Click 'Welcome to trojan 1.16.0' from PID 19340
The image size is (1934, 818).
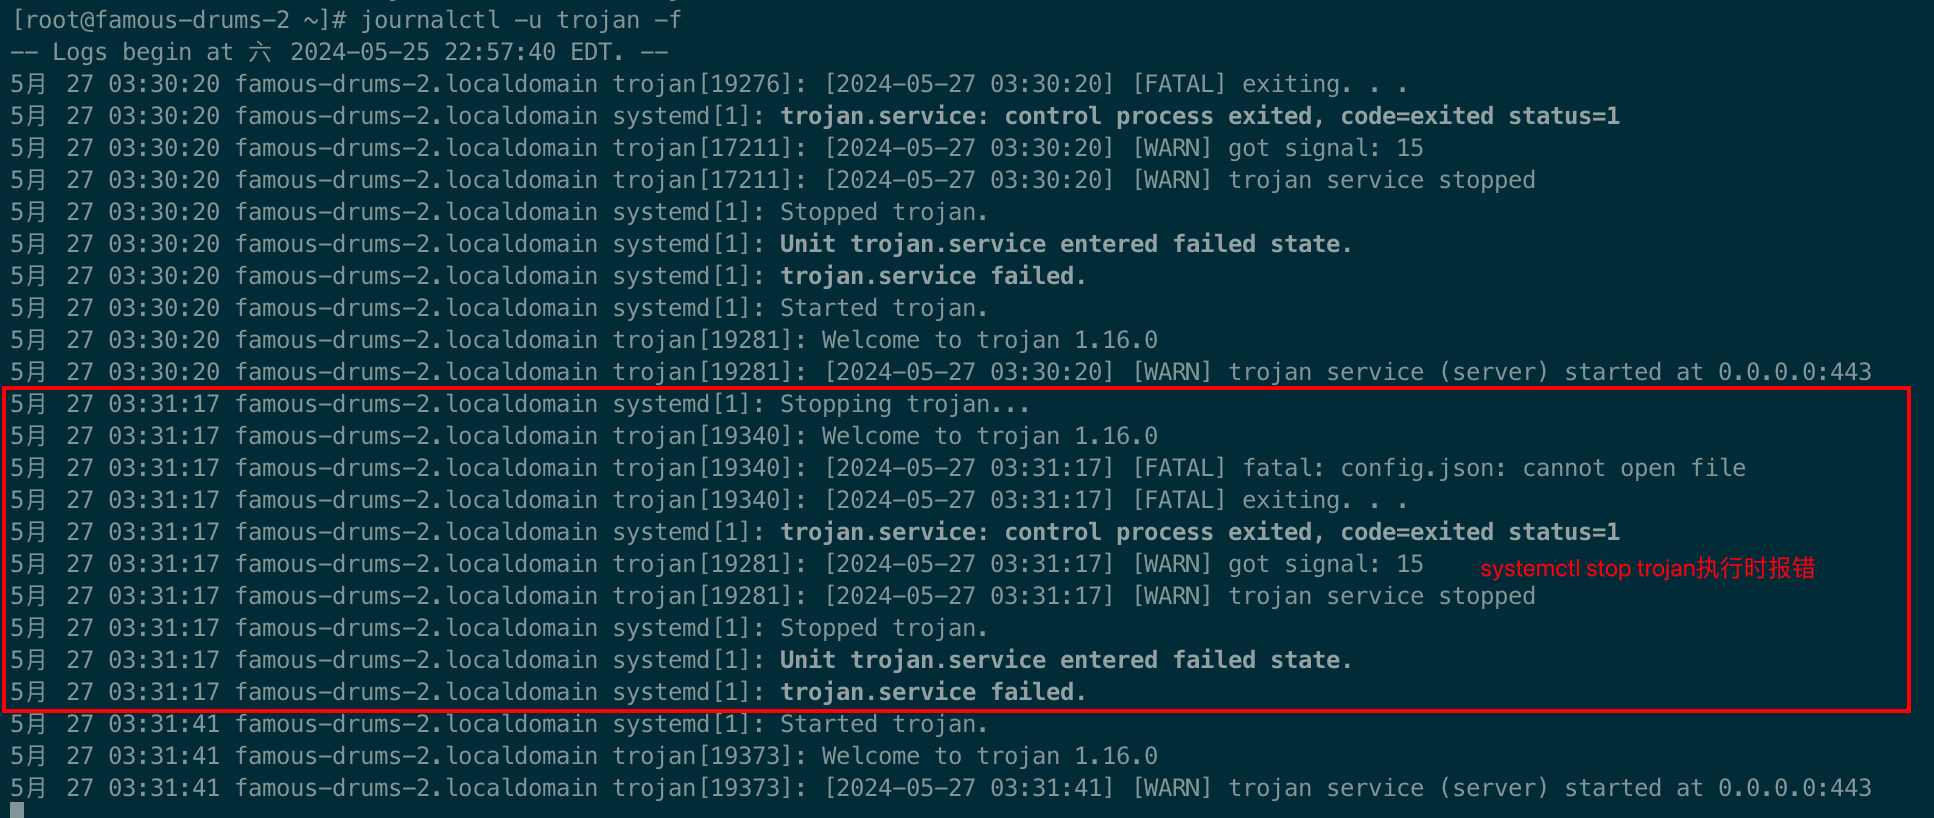pos(989,436)
